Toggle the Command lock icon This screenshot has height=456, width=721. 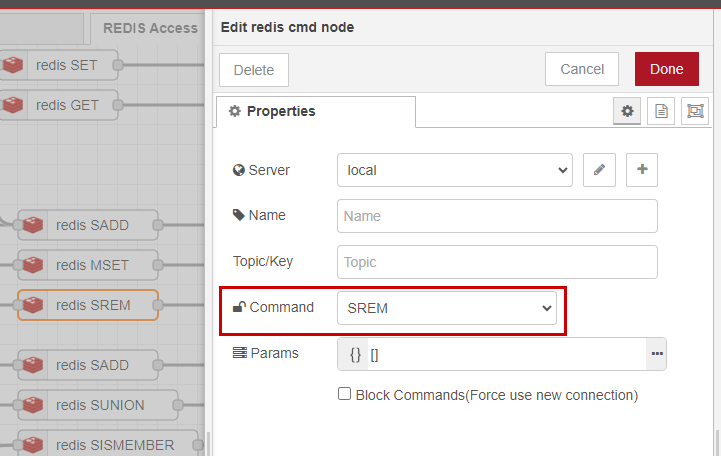(x=239, y=307)
